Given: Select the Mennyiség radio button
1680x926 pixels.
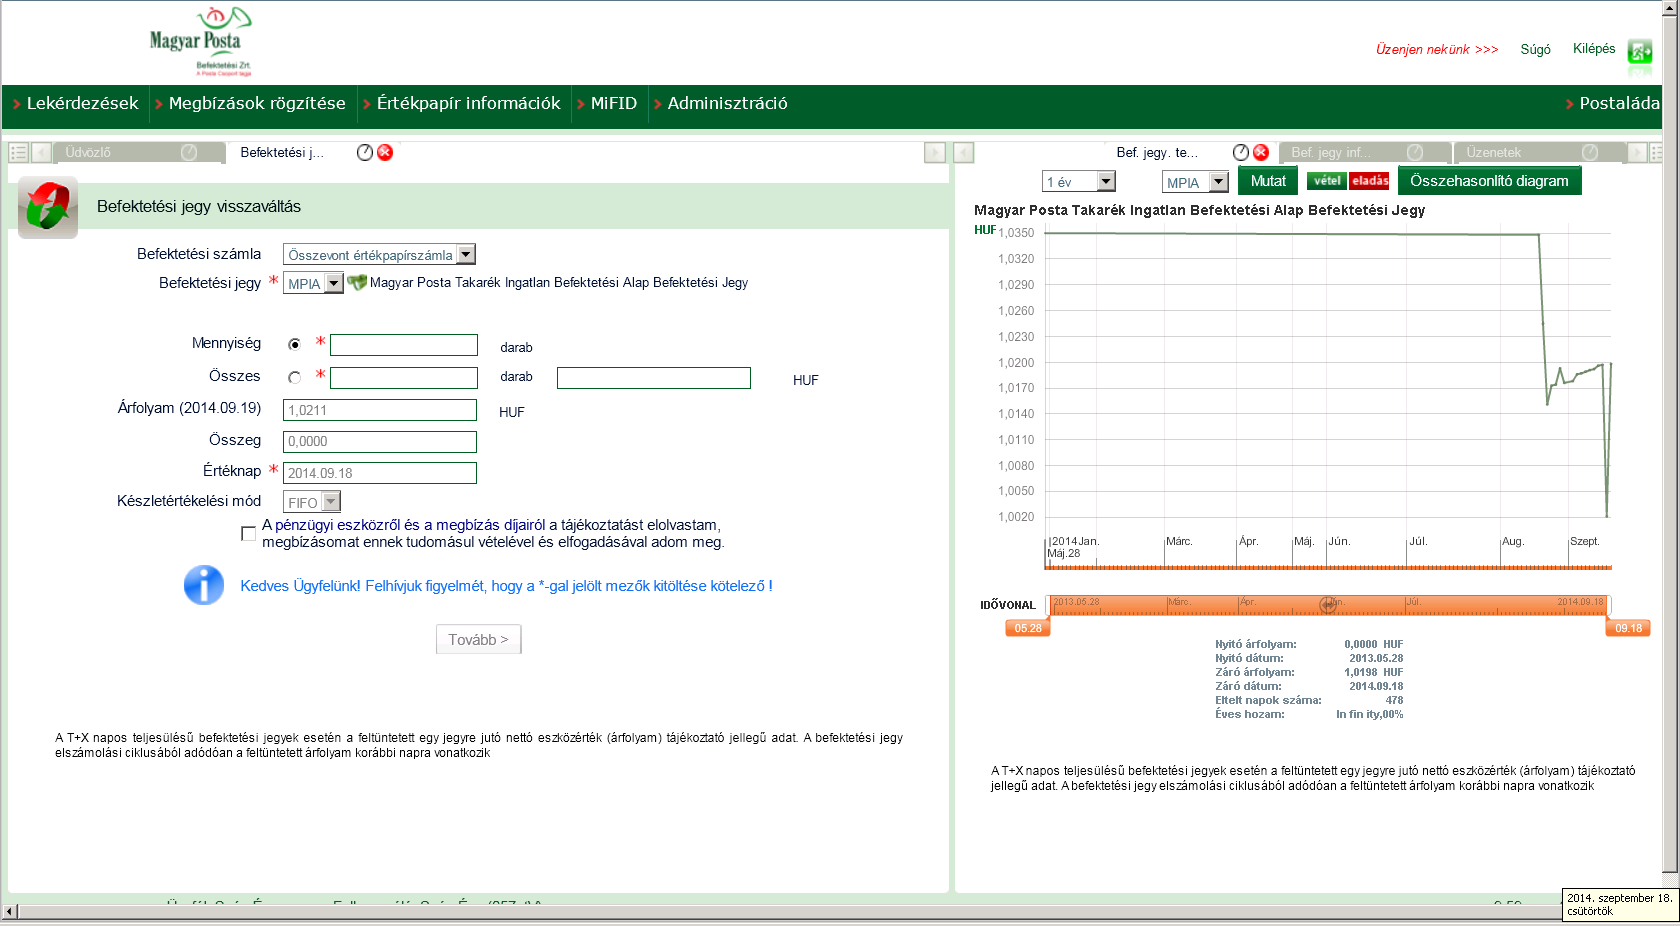Looking at the screenshot, I should click(294, 344).
